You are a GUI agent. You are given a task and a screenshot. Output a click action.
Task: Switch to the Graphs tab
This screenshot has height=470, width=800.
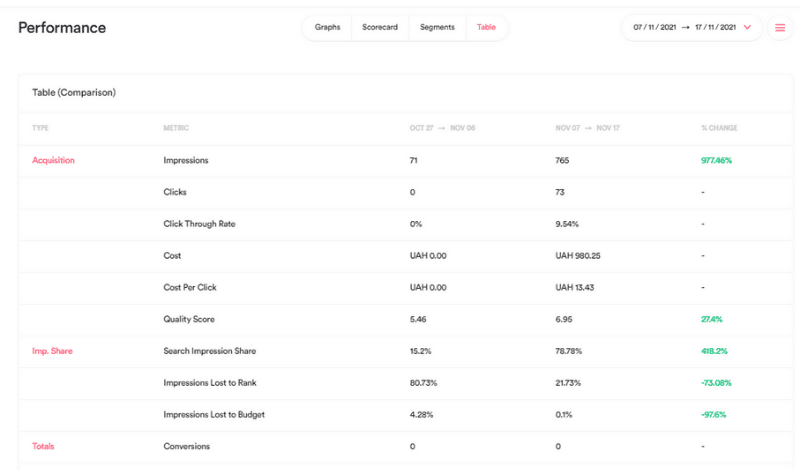click(327, 28)
